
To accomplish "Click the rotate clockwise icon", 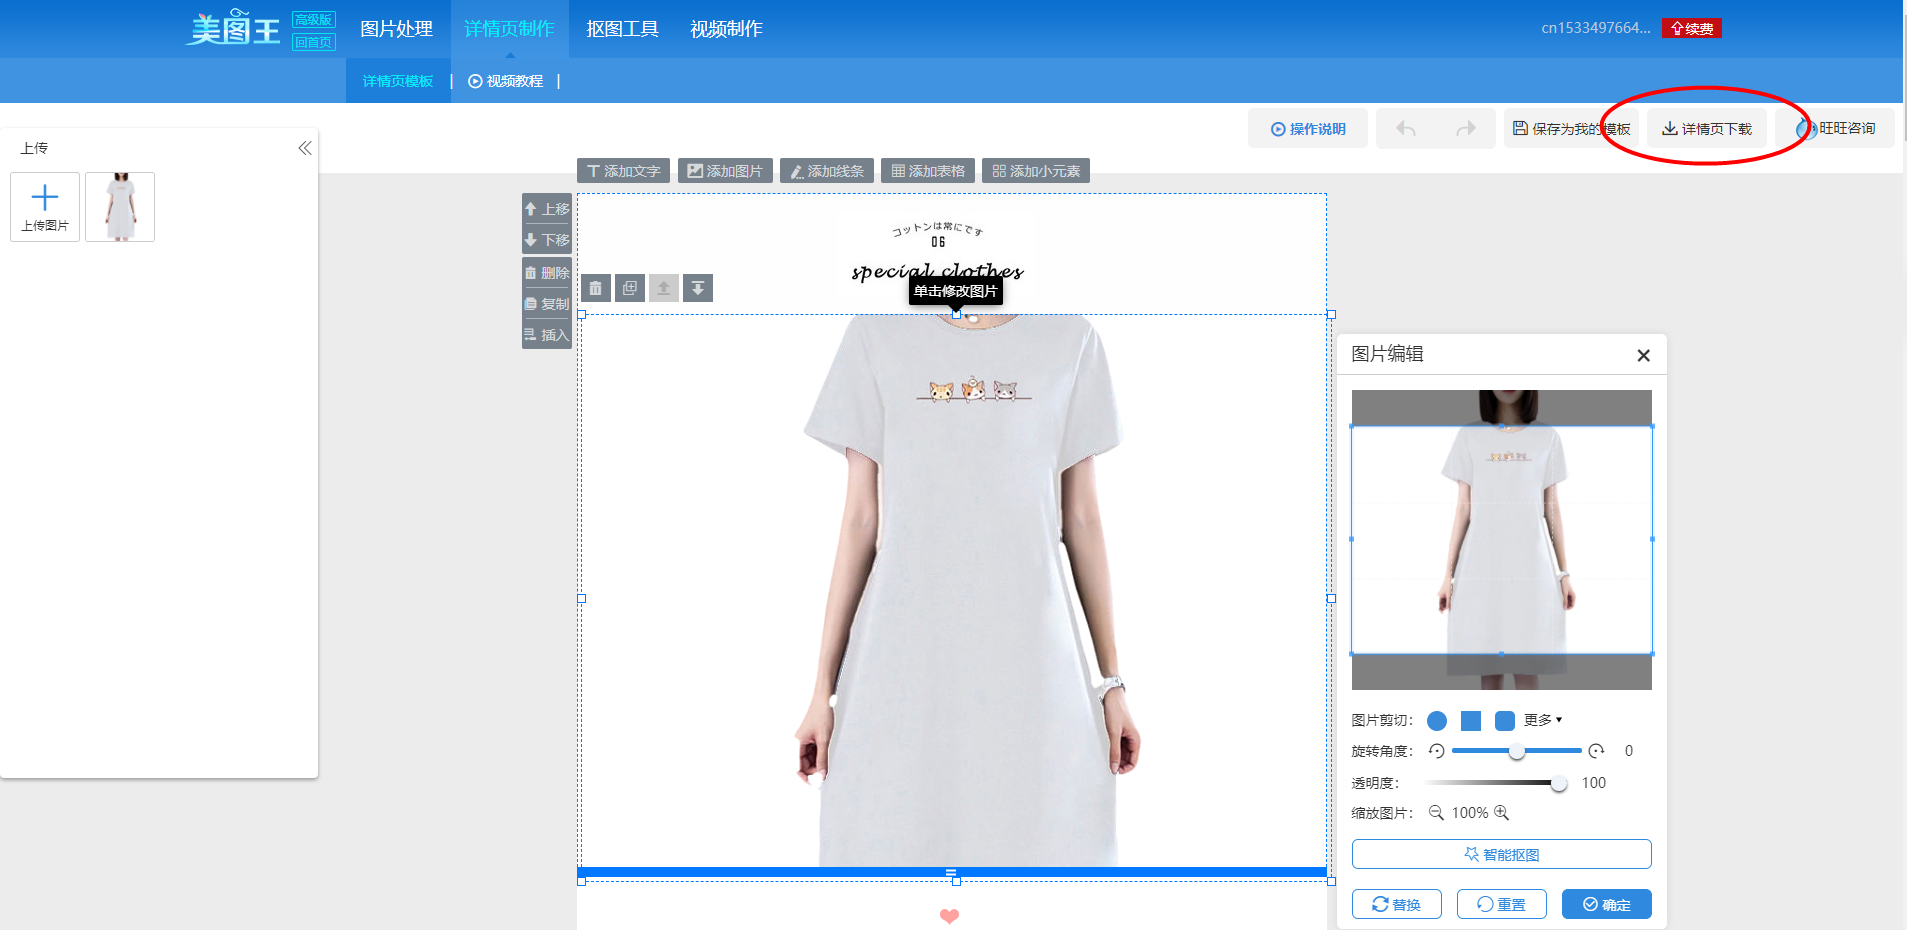I will [x=1597, y=751].
